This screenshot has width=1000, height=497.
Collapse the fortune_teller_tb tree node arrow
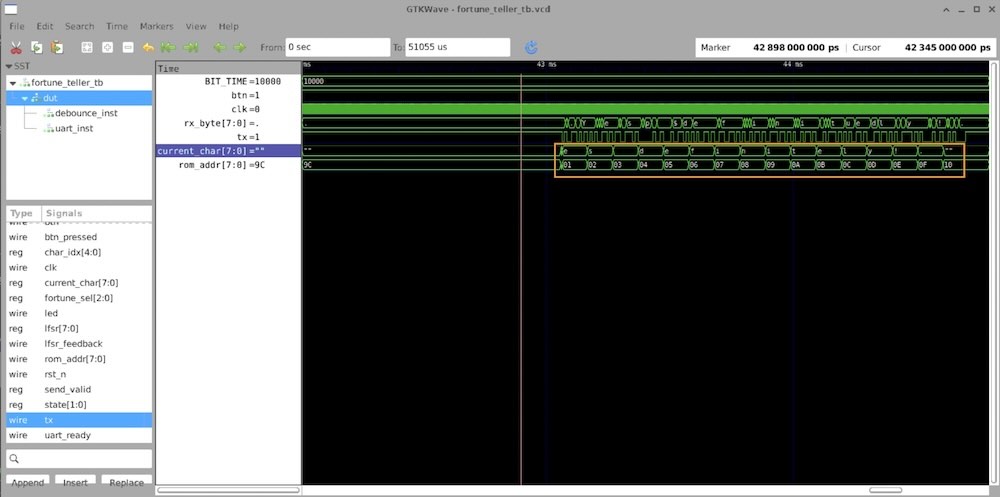pyautogui.click(x=13, y=82)
